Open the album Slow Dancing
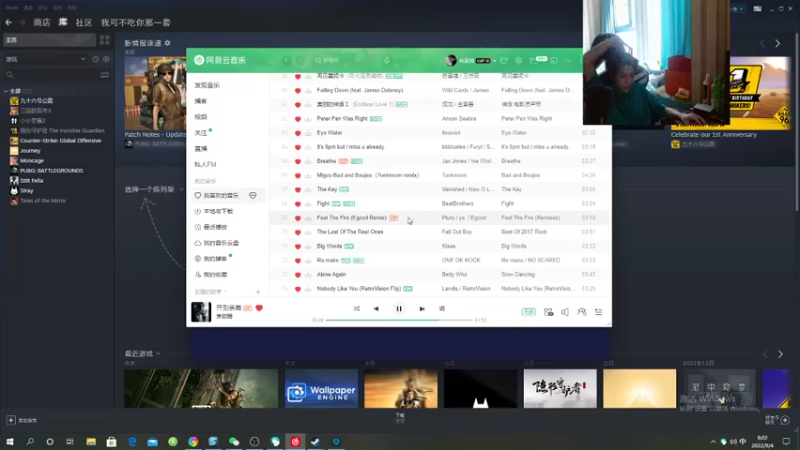This screenshot has height=450, width=800. click(518, 274)
